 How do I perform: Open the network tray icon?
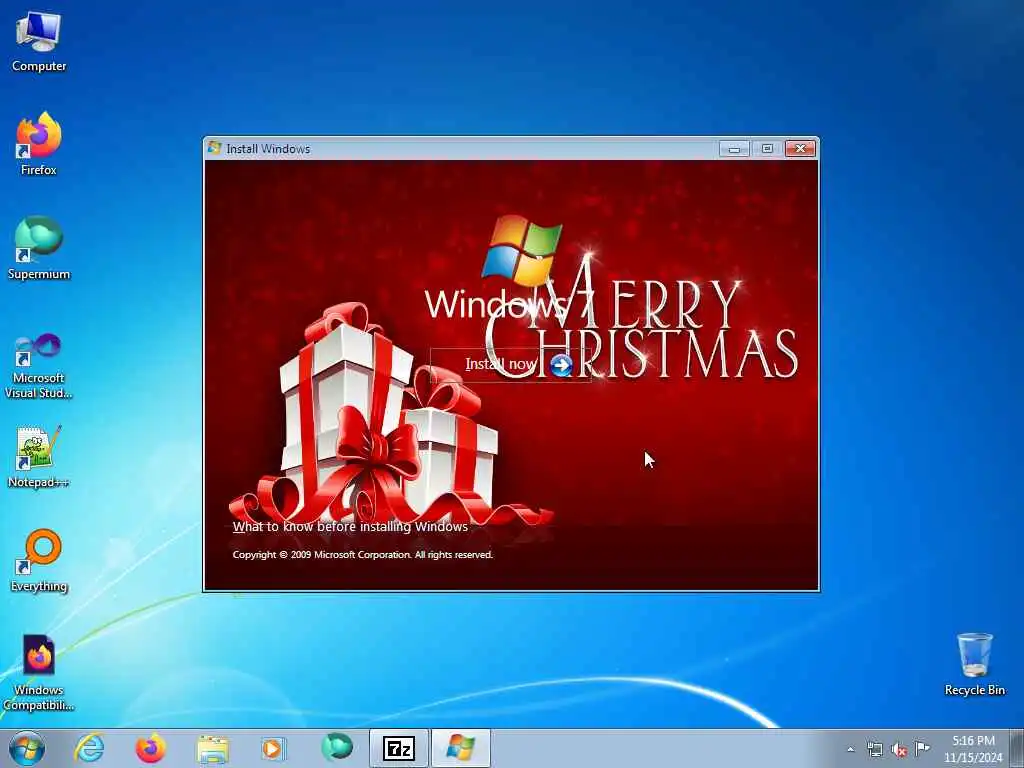pyautogui.click(x=874, y=749)
